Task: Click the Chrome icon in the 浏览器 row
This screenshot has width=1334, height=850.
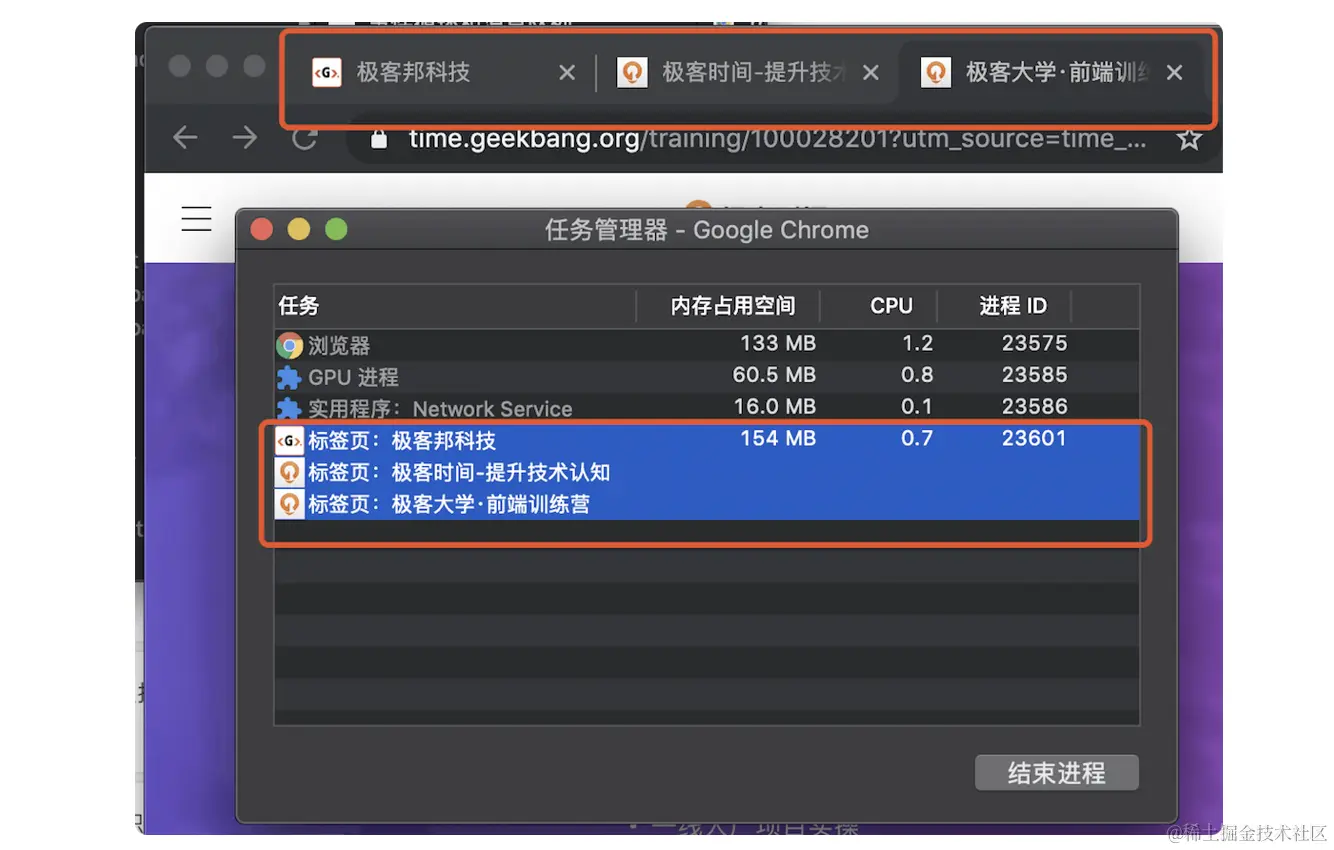Action: 290,346
